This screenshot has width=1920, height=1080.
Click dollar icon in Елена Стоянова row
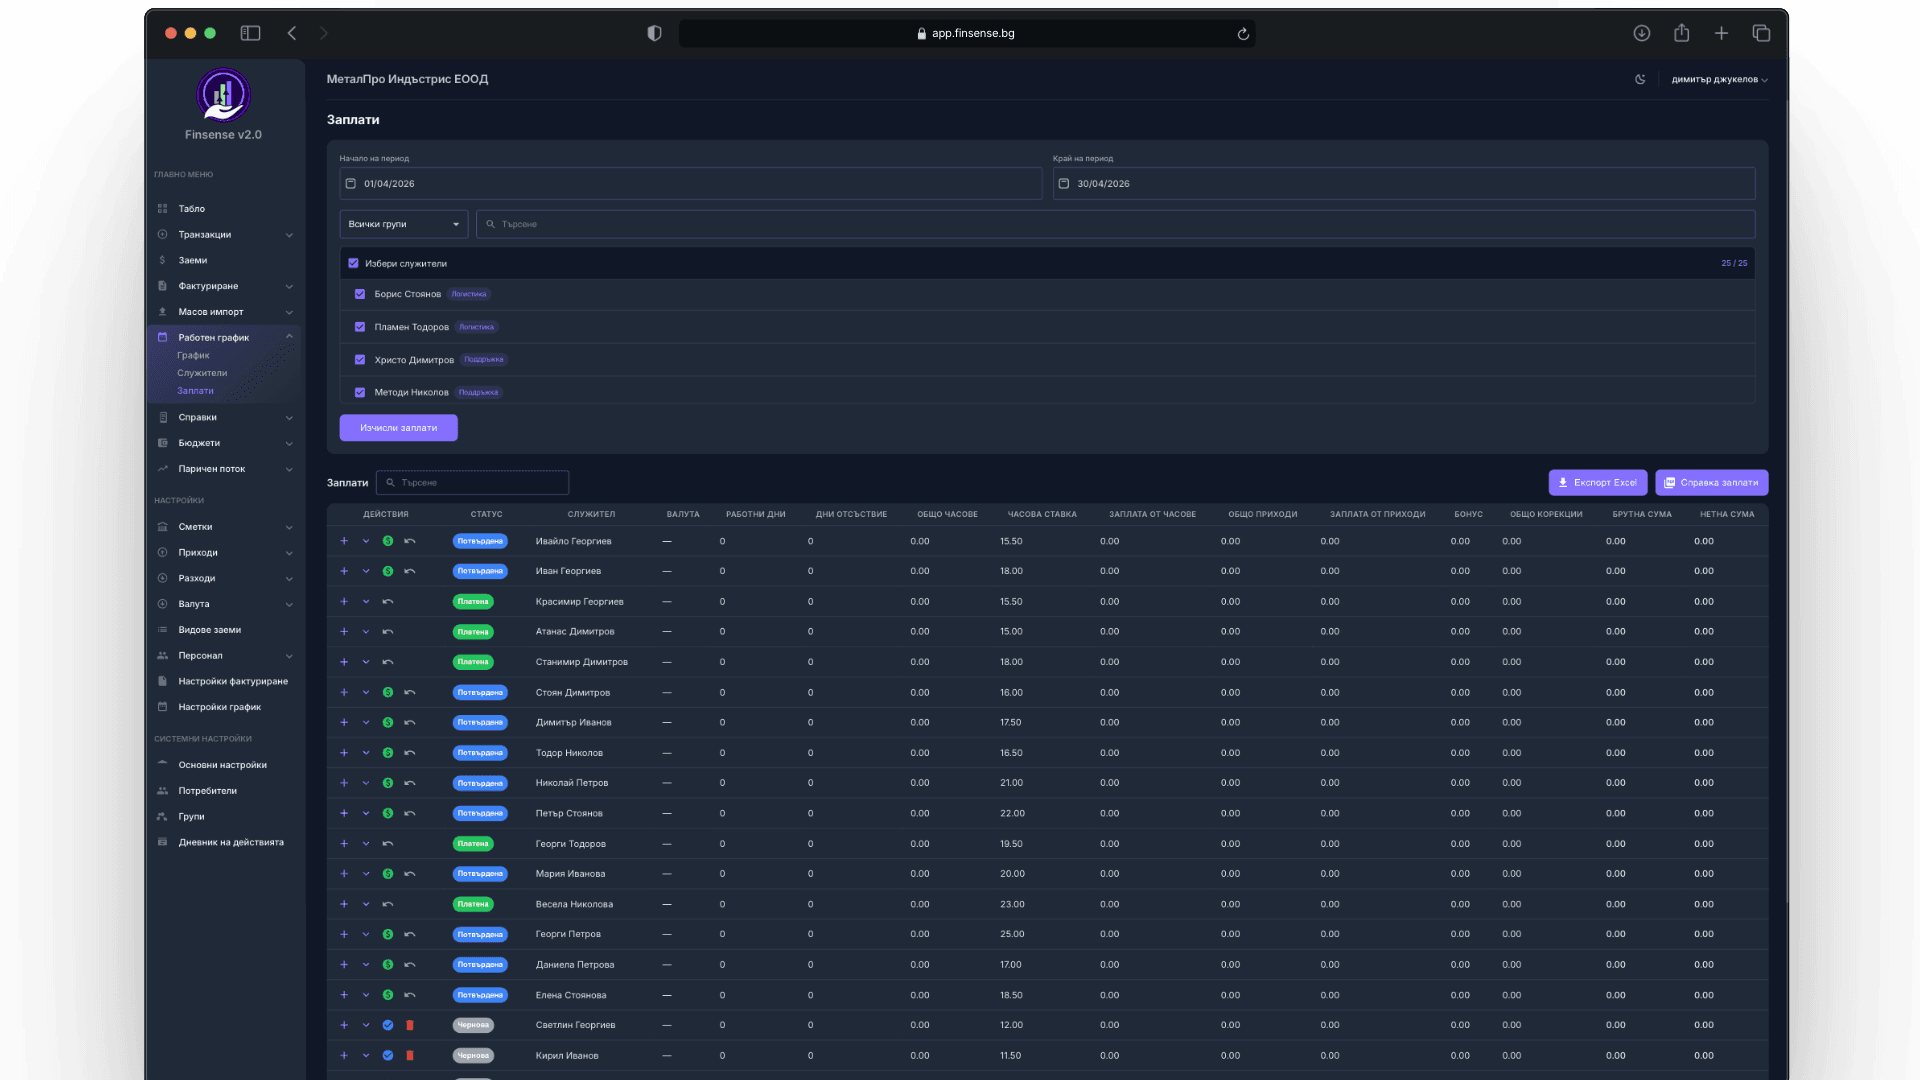coord(388,995)
